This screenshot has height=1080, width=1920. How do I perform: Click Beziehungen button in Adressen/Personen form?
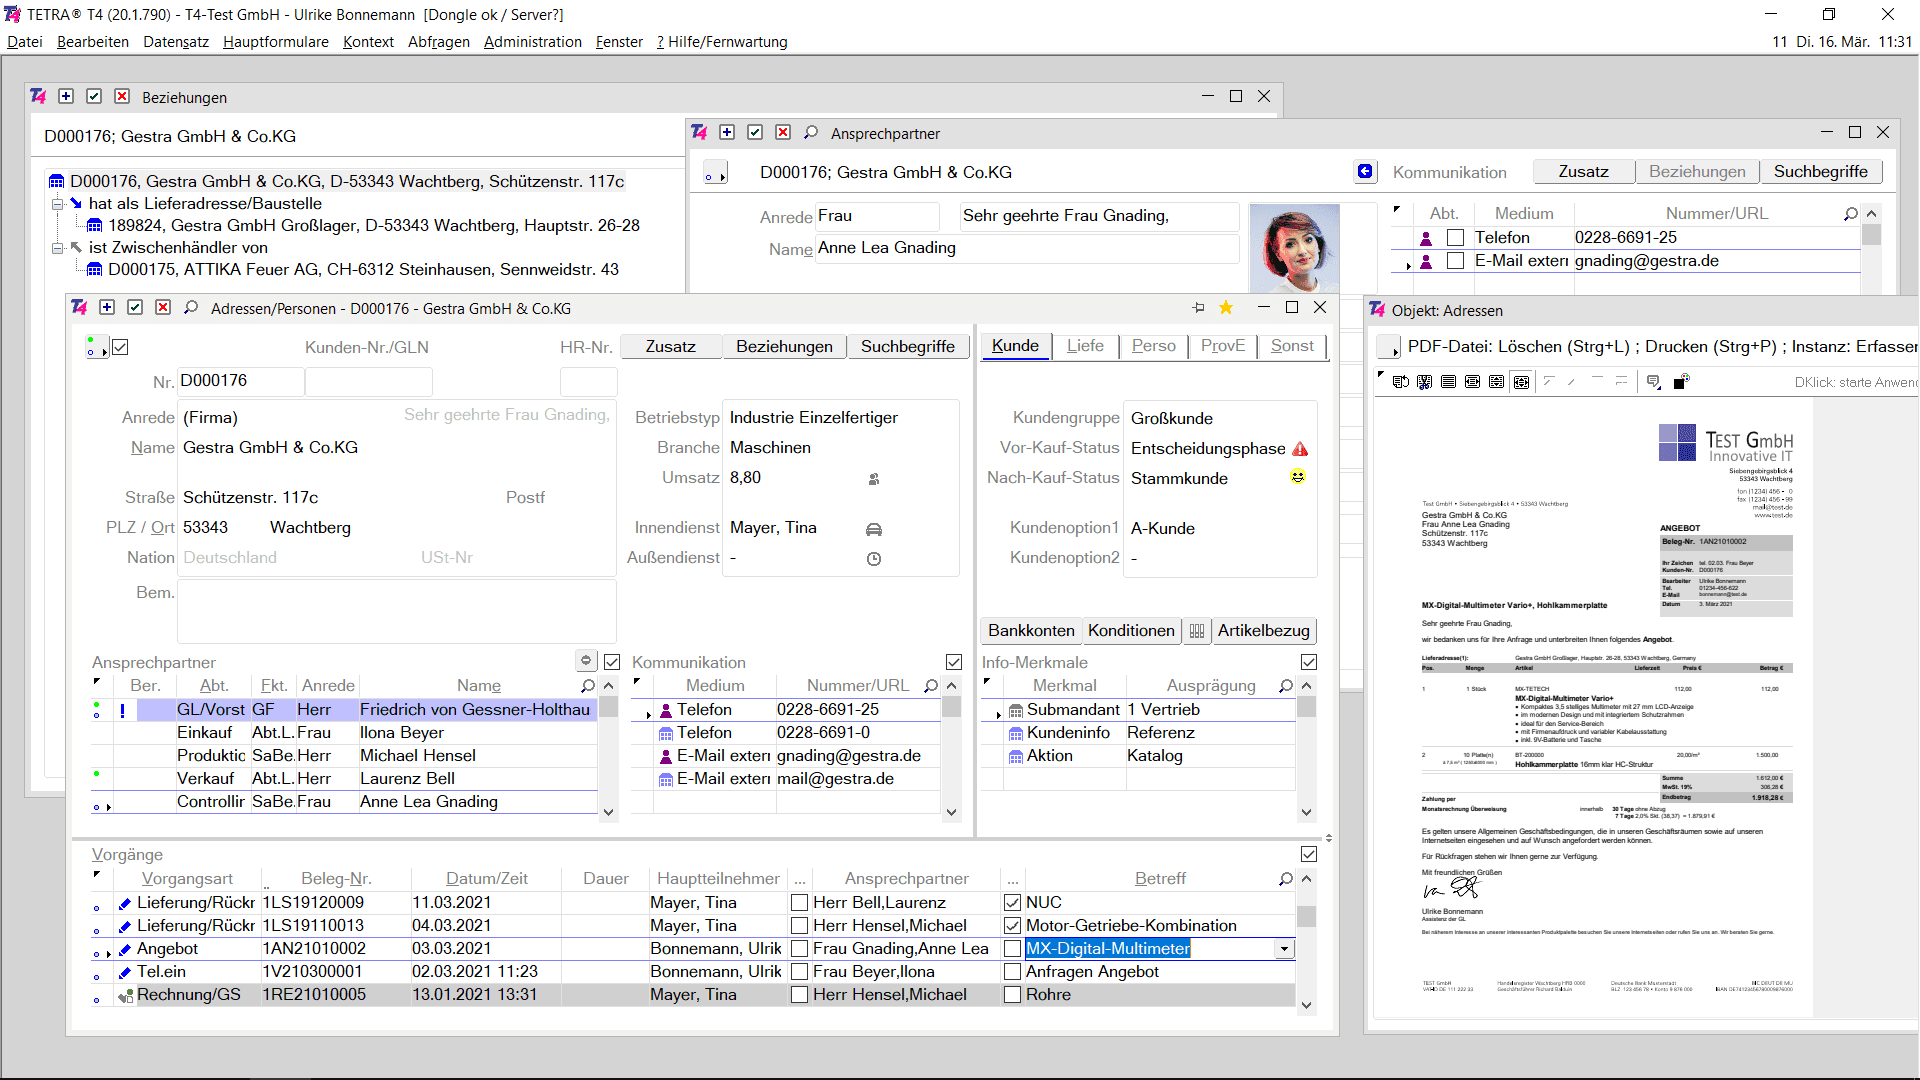785,347
